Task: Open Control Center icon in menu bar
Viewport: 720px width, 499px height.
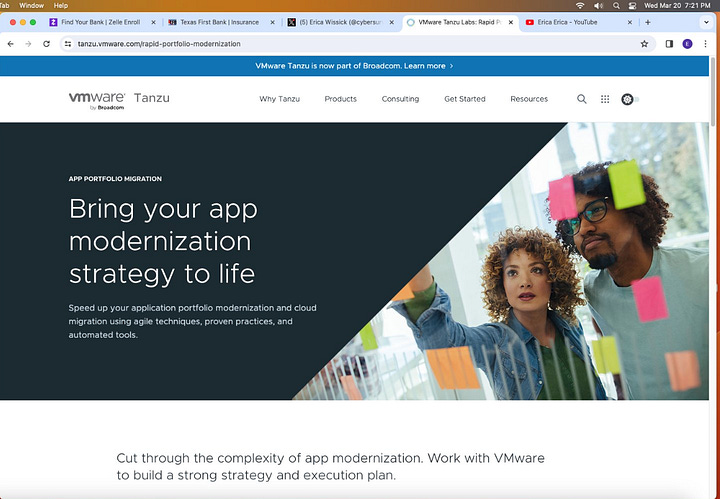Action: tap(632, 6)
